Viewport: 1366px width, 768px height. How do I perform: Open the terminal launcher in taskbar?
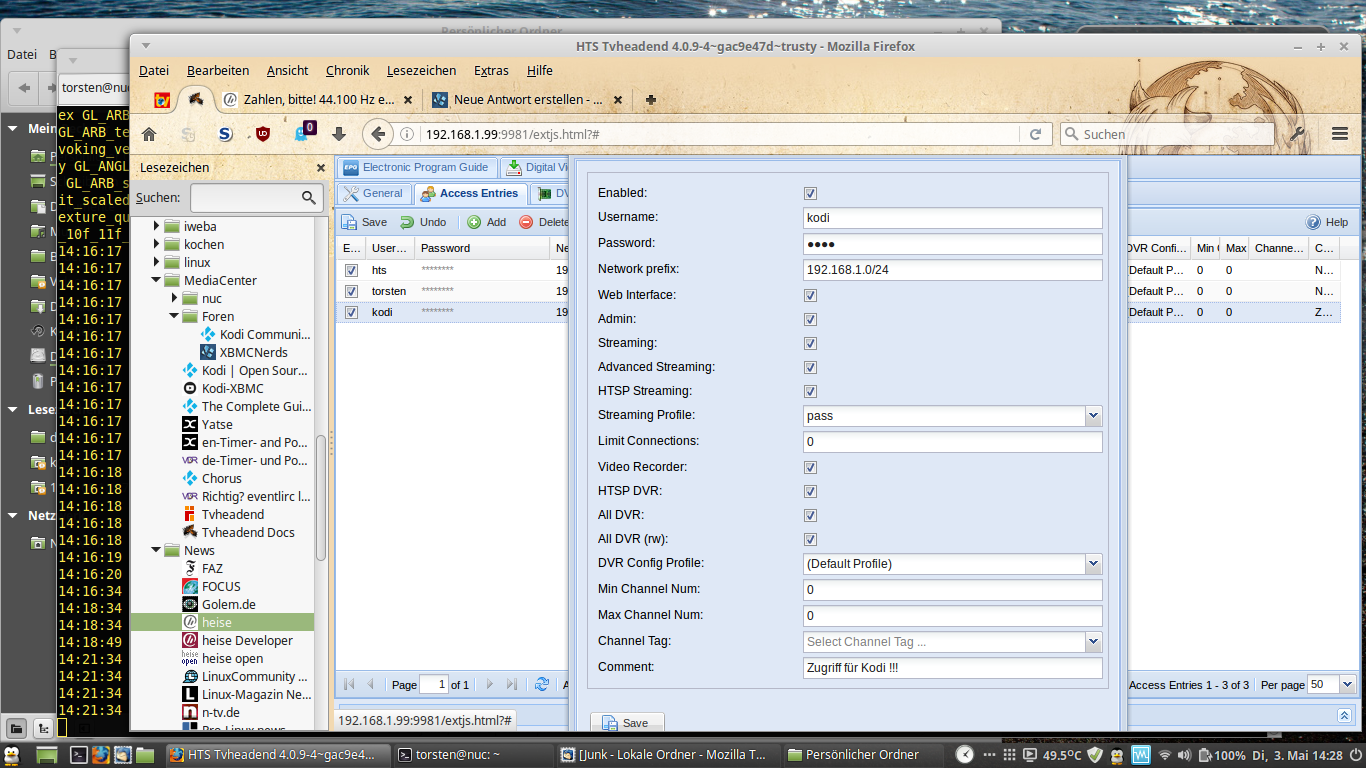(78, 755)
